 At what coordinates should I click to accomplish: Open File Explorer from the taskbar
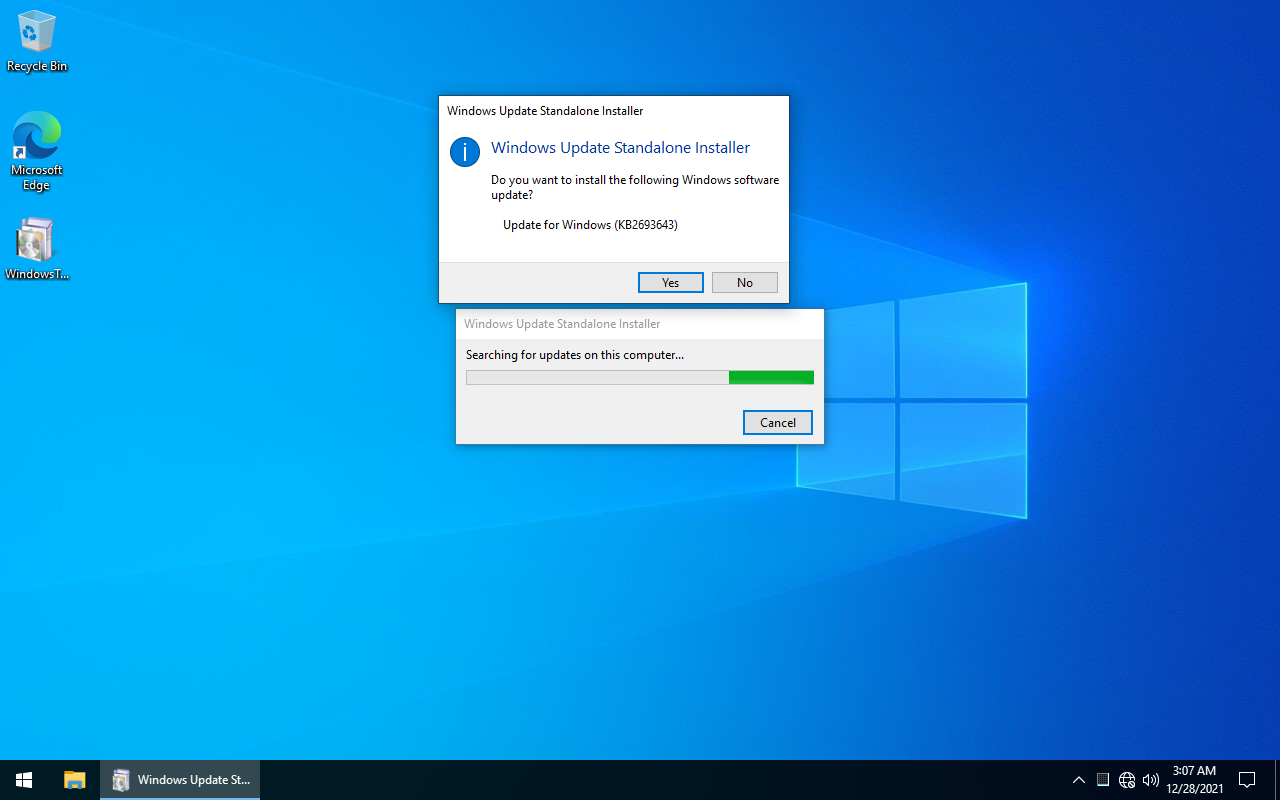[x=75, y=780]
